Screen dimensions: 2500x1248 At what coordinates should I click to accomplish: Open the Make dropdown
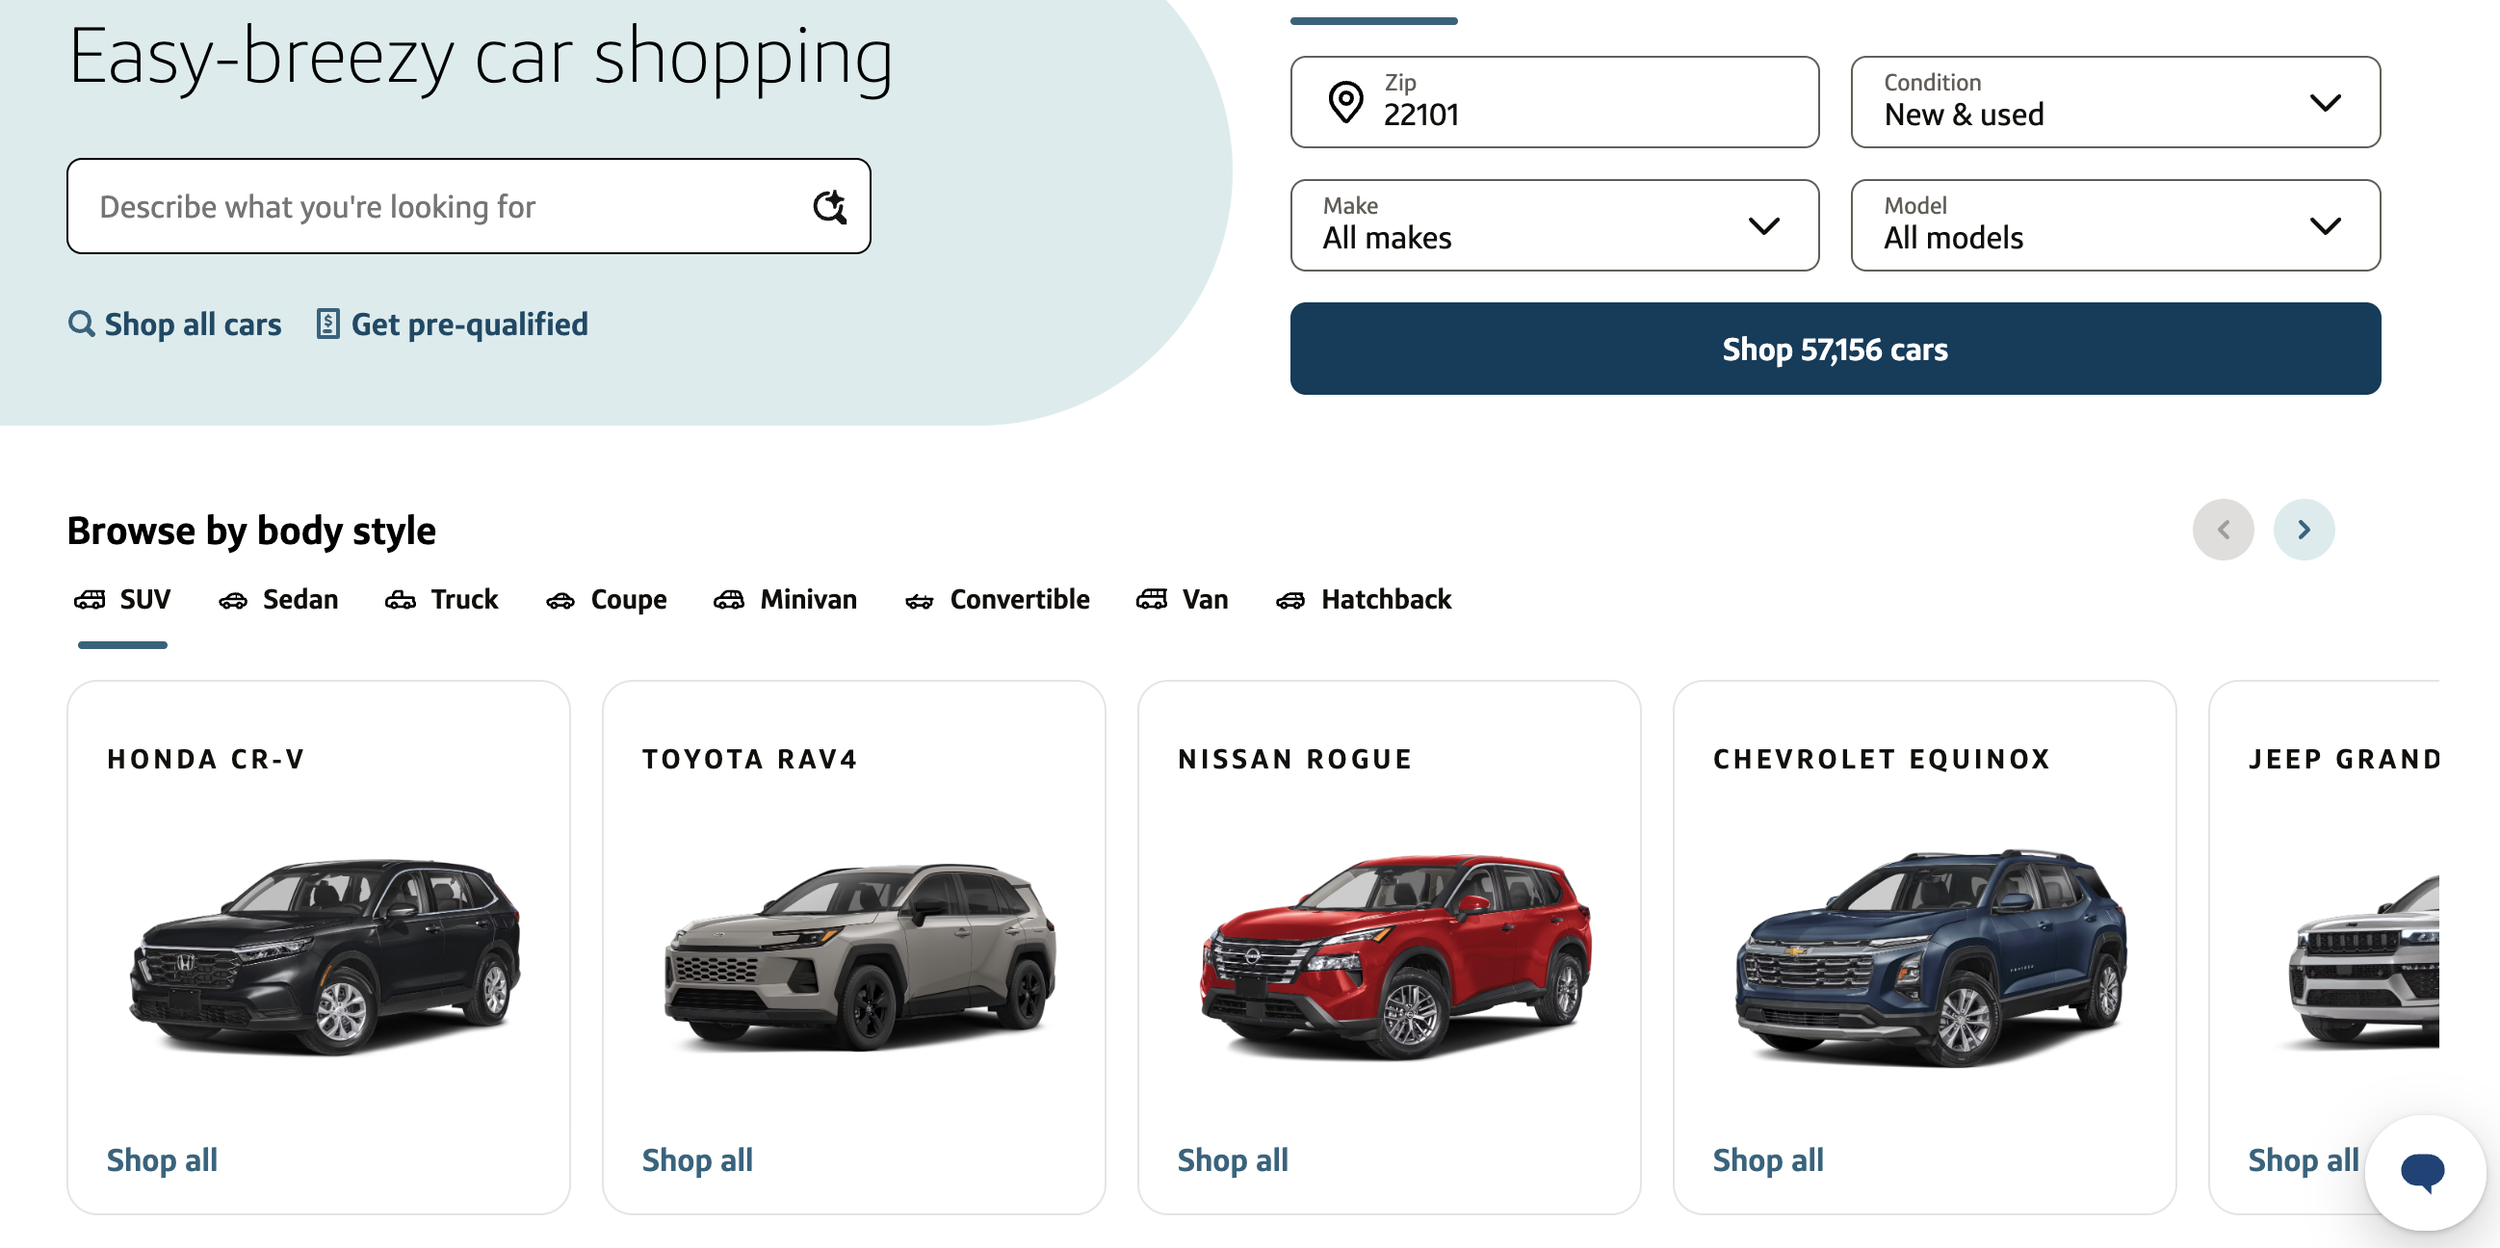point(1554,225)
